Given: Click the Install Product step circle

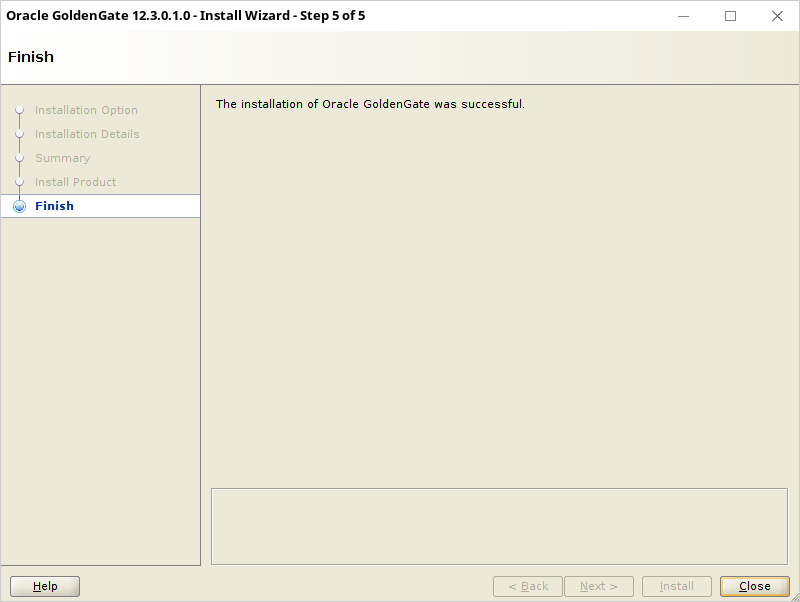Looking at the screenshot, I should 19,182.
